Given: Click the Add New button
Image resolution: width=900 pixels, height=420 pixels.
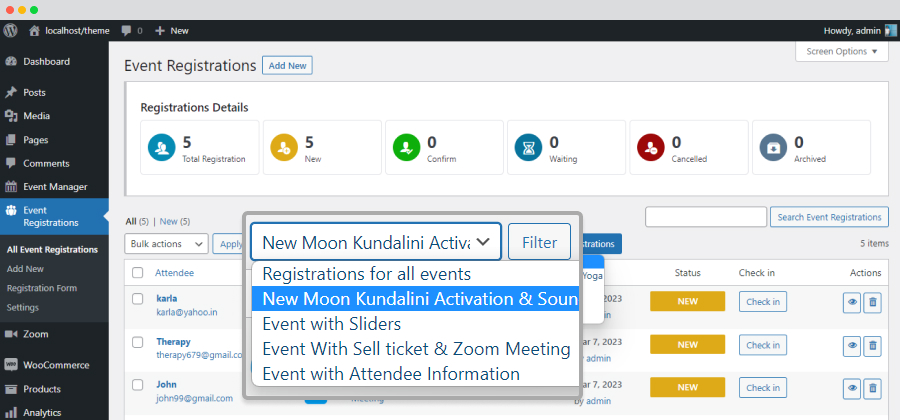Looking at the screenshot, I should tap(288, 65).
